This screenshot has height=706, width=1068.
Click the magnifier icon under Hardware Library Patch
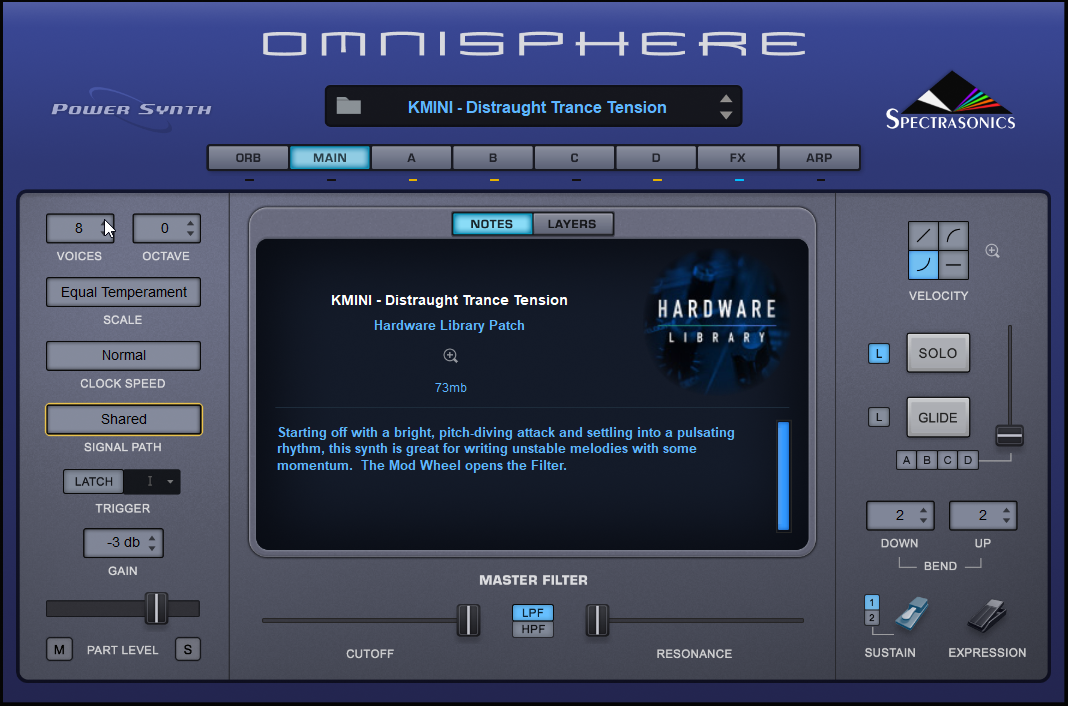point(450,355)
